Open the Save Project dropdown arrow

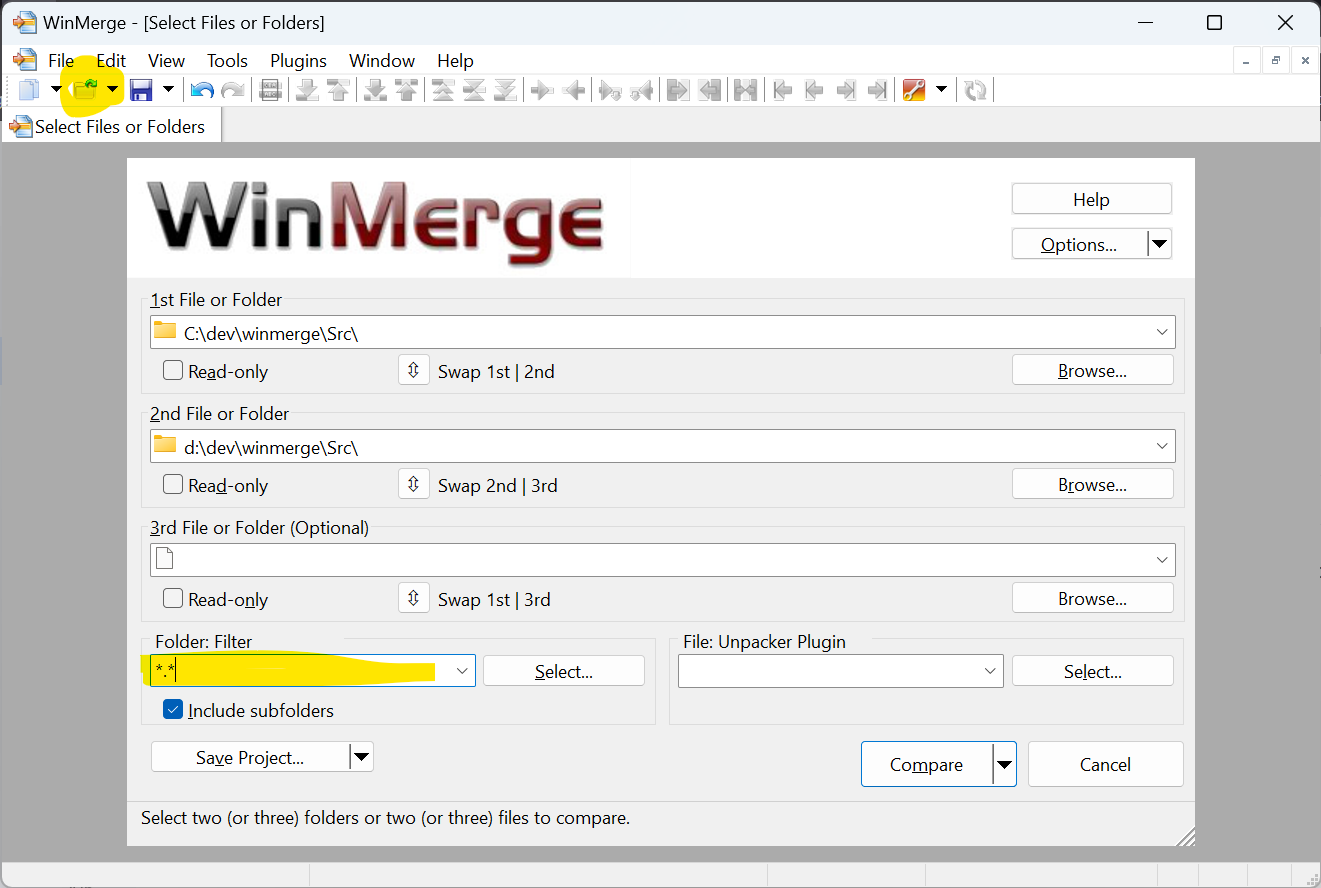(x=361, y=757)
